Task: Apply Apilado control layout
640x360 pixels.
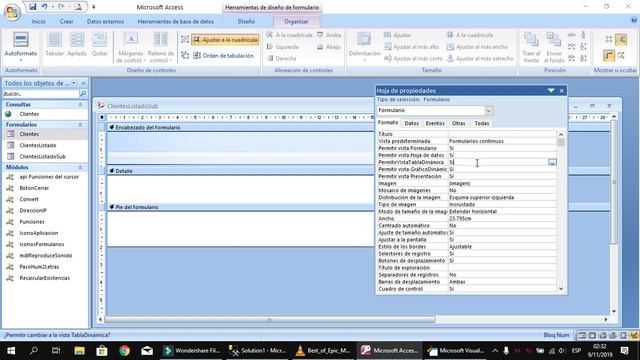Action: point(77,44)
